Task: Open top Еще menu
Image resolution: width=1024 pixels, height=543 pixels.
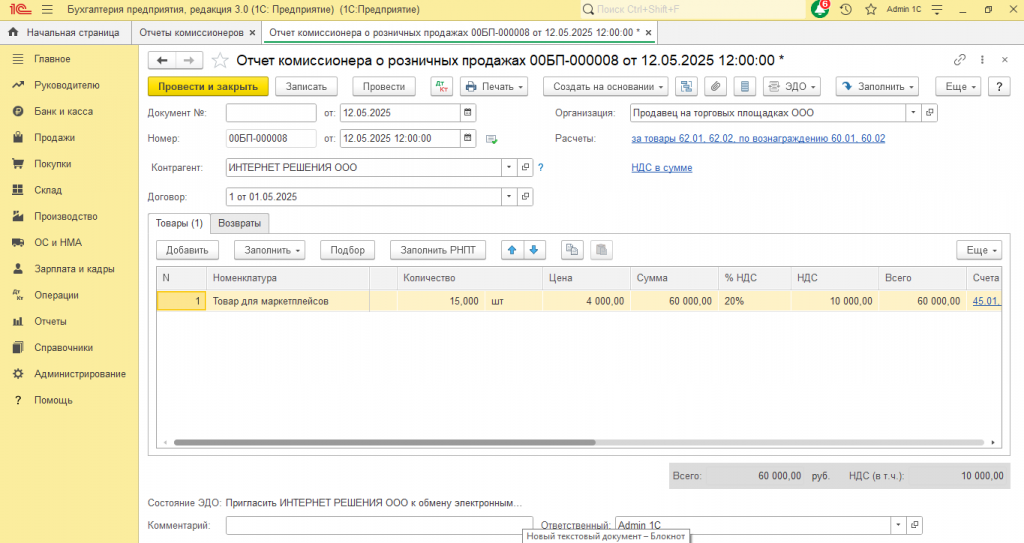Action: click(x=959, y=86)
